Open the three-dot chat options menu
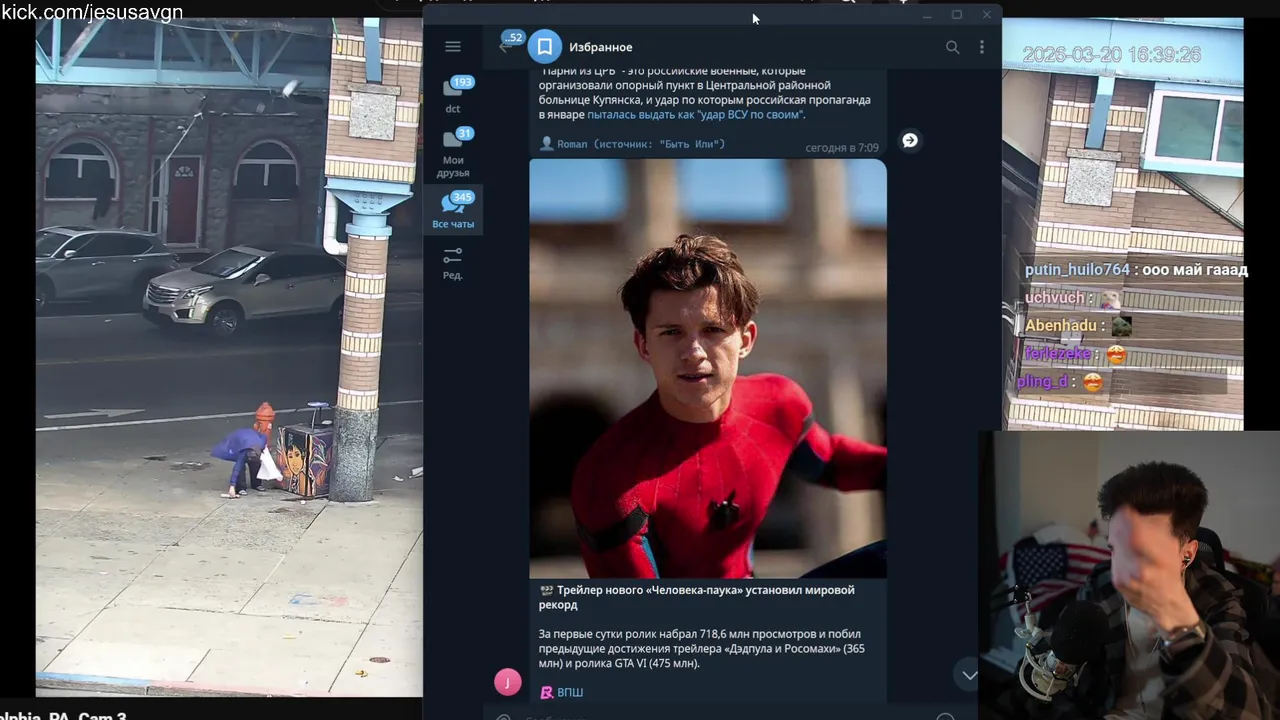1280x720 pixels. click(982, 47)
